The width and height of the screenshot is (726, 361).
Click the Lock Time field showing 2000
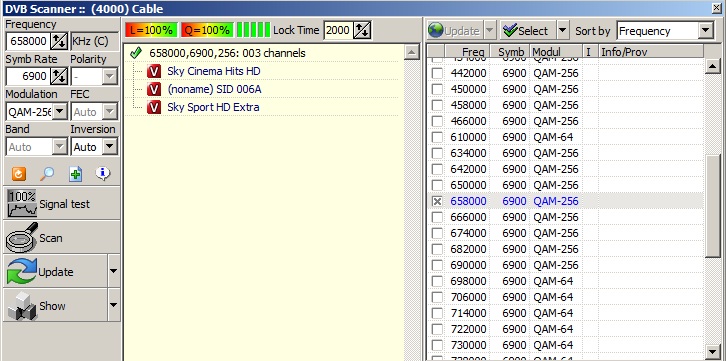click(338, 31)
